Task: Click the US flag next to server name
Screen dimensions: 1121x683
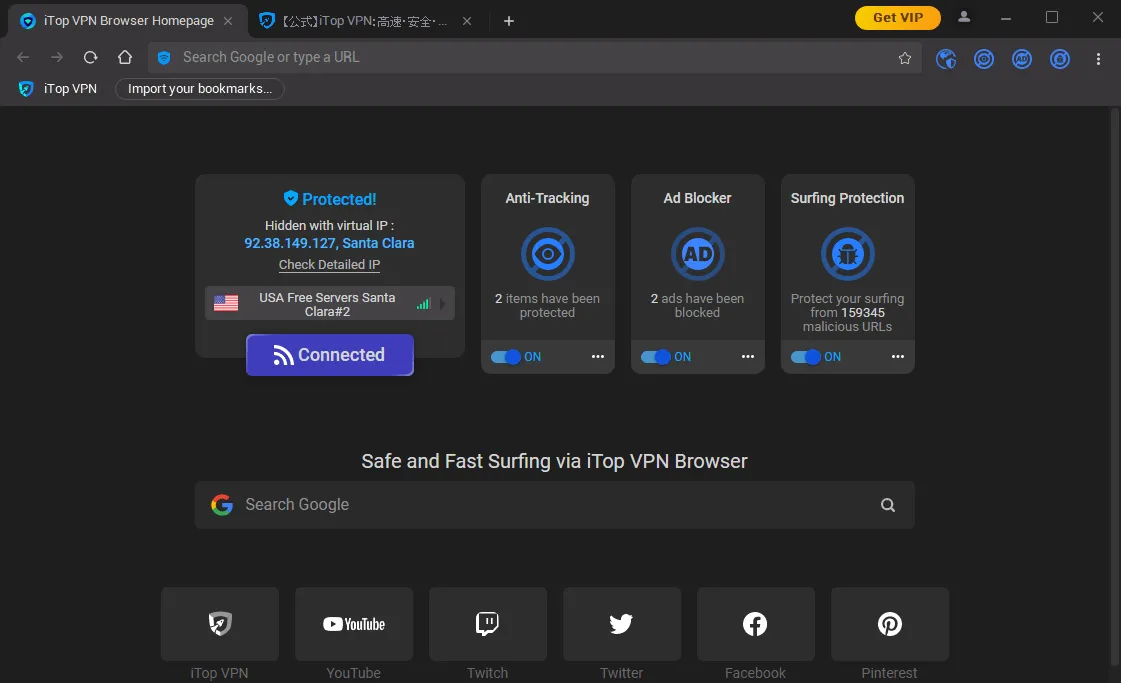Action: click(x=226, y=303)
